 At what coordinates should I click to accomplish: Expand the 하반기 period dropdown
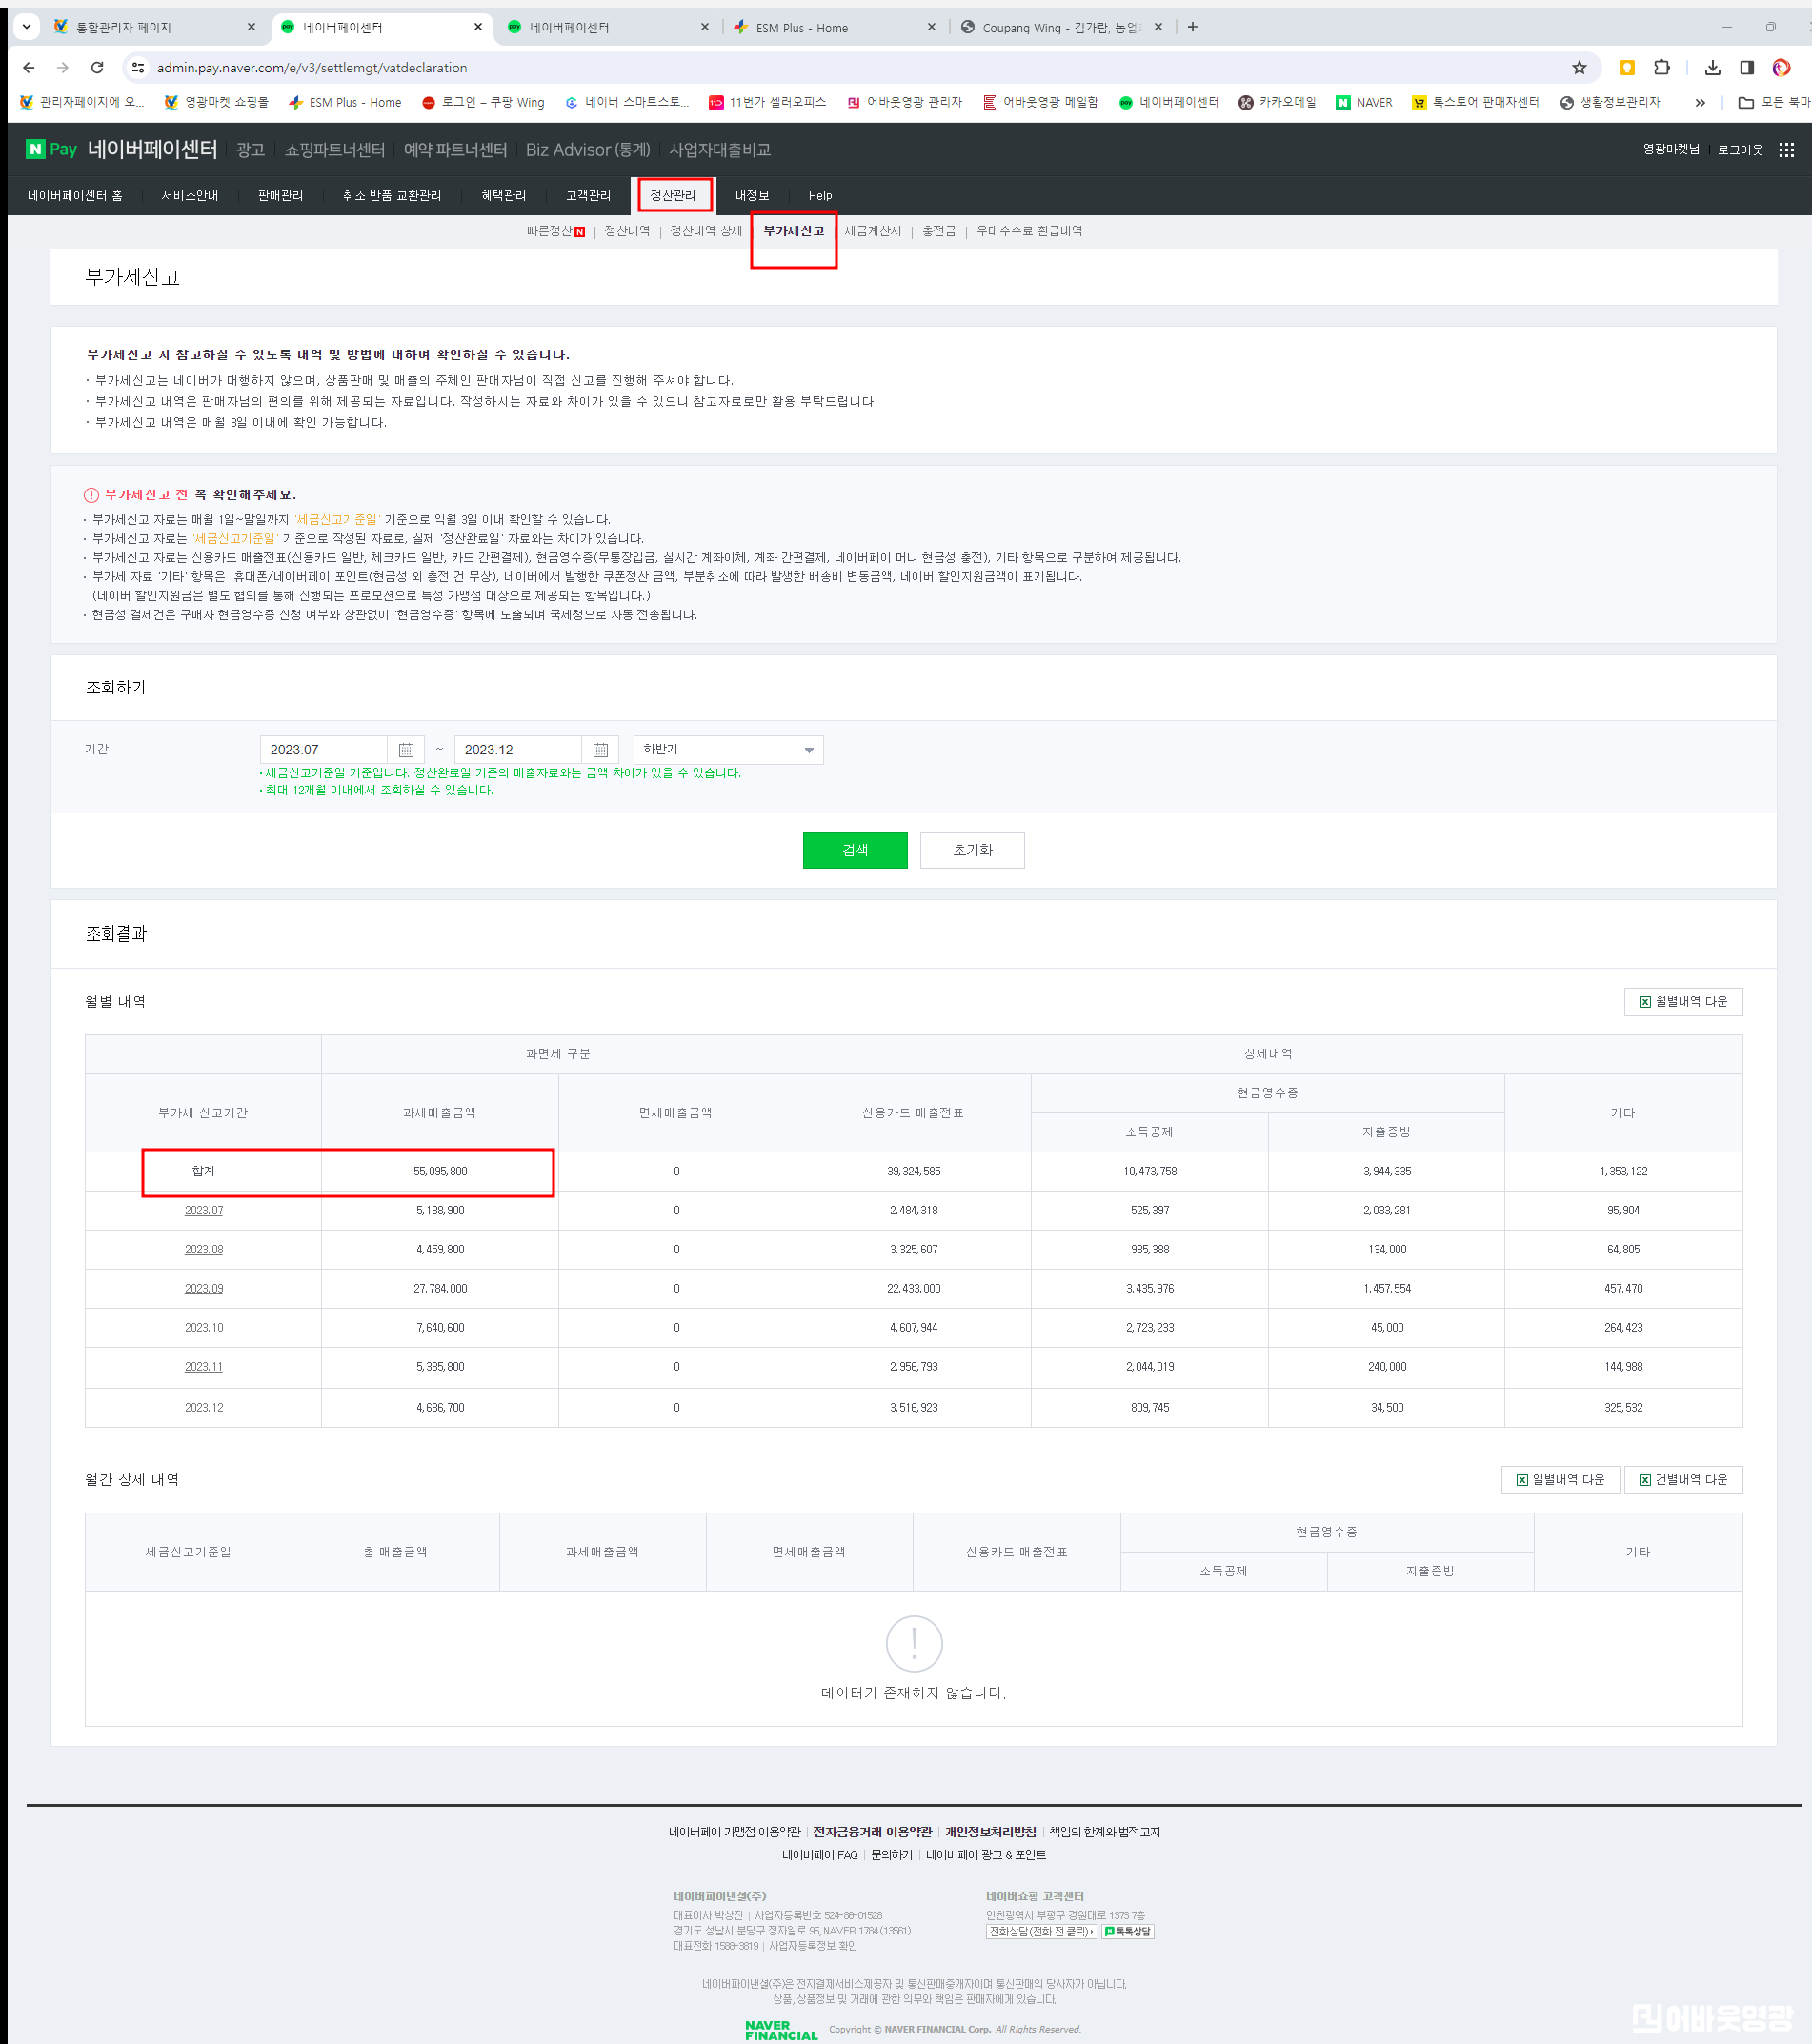point(728,750)
